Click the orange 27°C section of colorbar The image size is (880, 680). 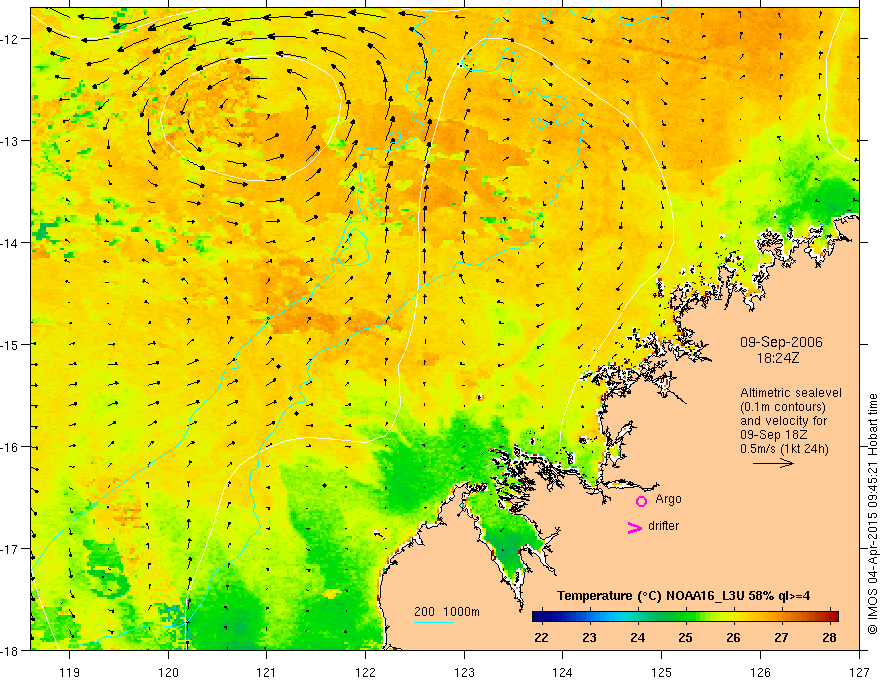[x=781, y=617]
